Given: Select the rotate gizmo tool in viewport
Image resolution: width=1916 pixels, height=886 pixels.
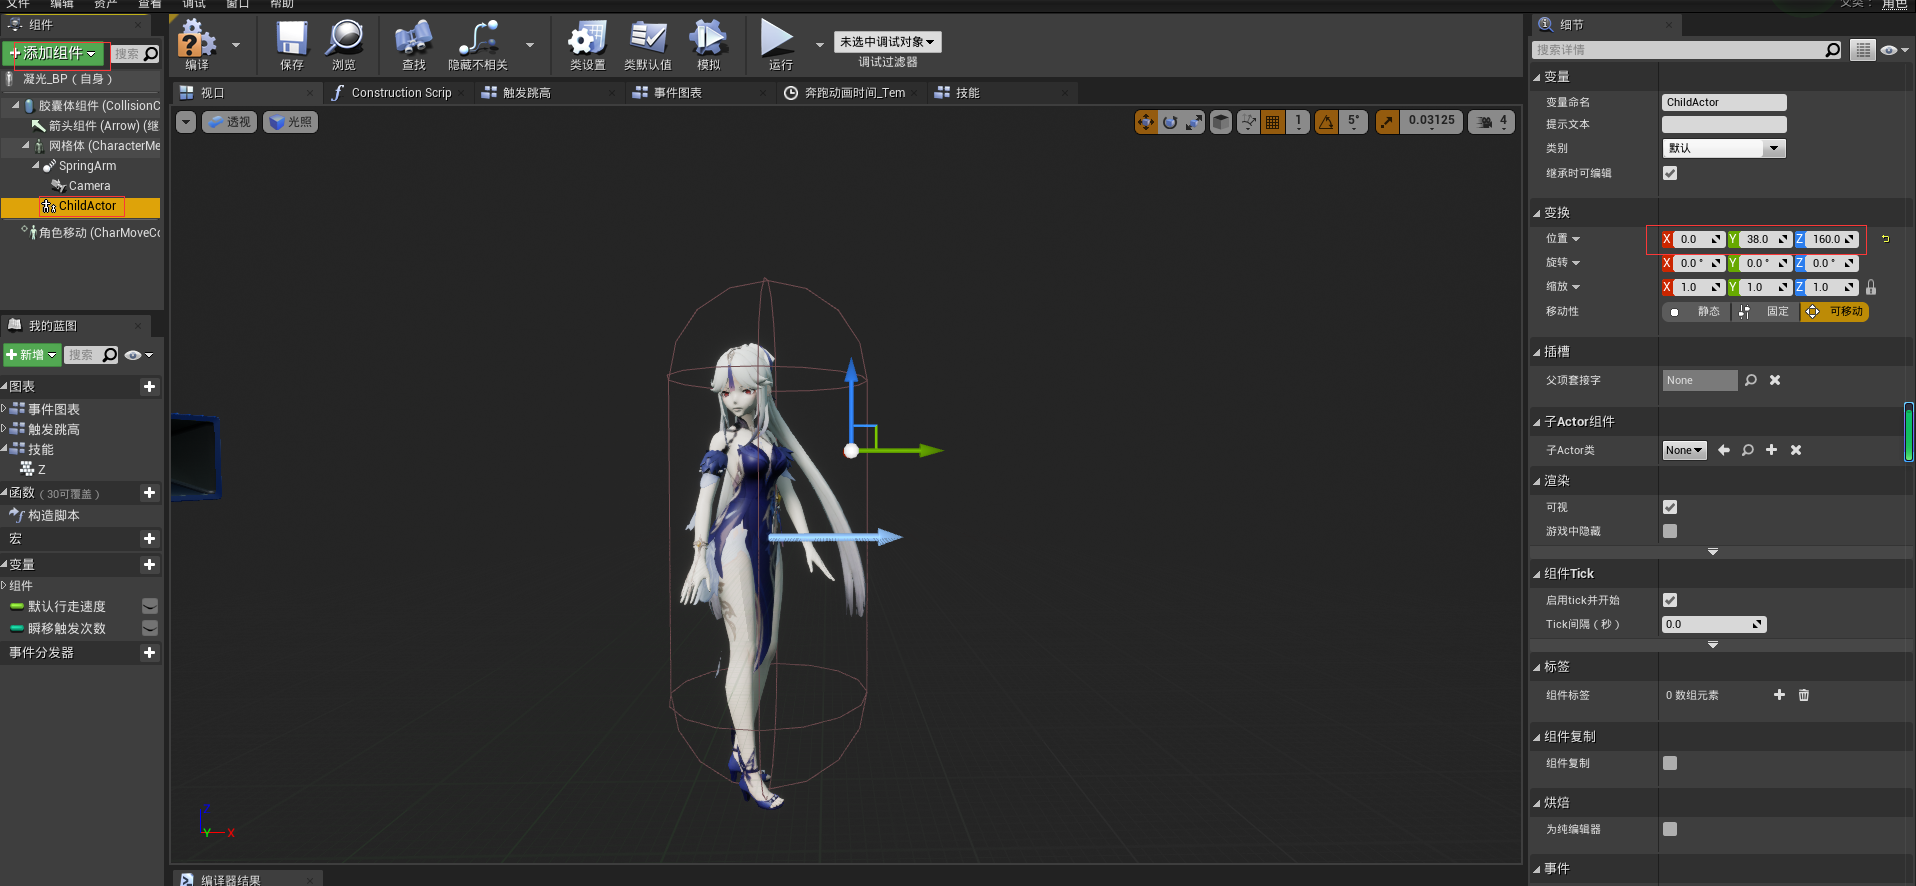Looking at the screenshot, I should (1170, 122).
